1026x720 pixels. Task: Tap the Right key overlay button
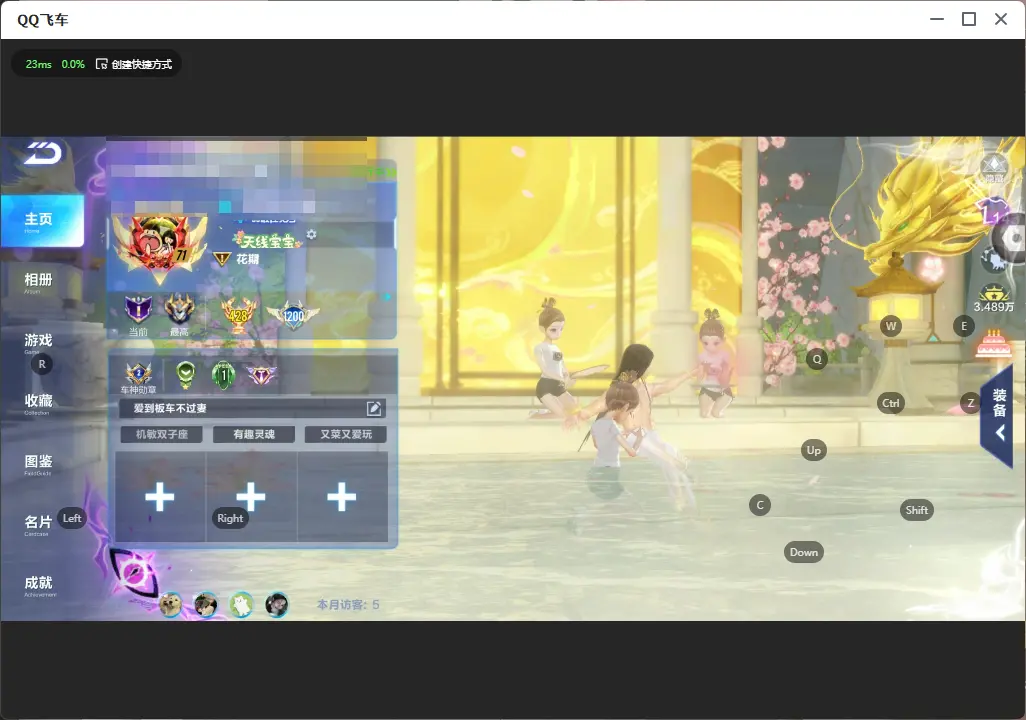pyautogui.click(x=230, y=518)
